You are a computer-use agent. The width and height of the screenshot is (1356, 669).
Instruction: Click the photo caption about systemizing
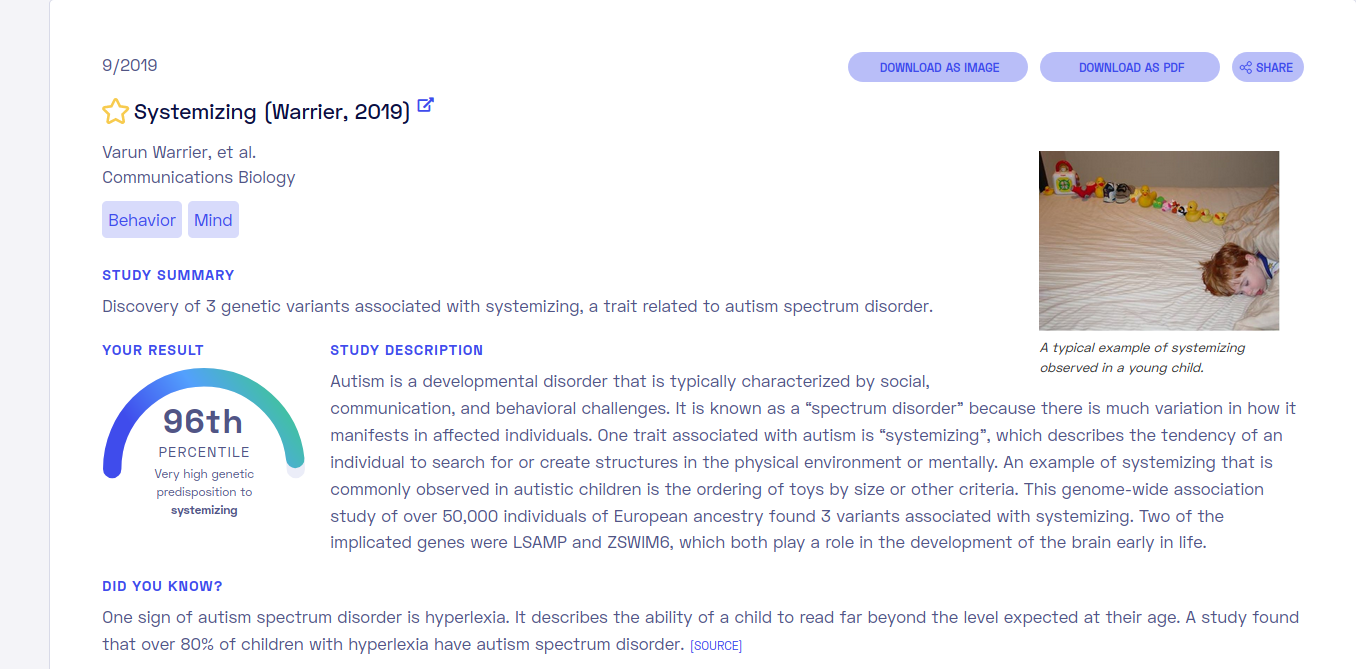(x=1142, y=358)
